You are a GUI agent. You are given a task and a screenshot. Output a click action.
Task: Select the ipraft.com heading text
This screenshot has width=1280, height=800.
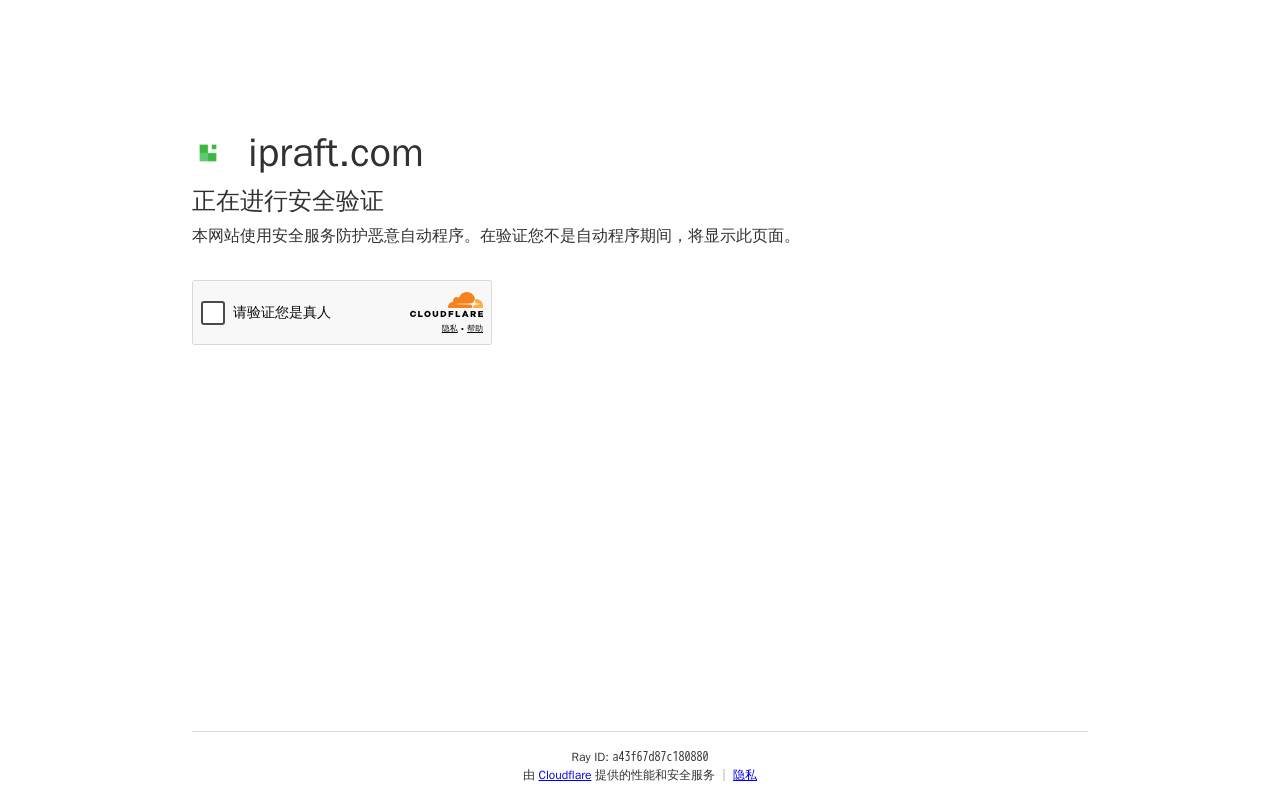pyautogui.click(x=336, y=153)
